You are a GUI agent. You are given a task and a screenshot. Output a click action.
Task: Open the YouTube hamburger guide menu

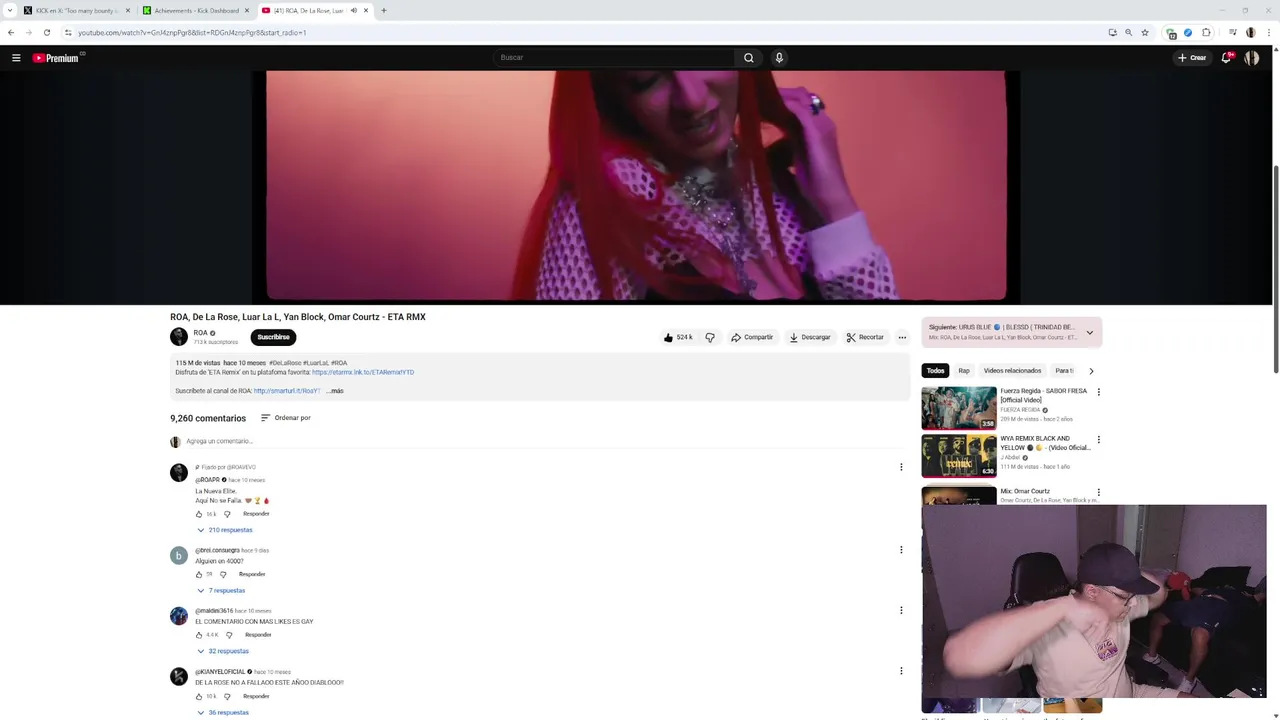click(x=16, y=58)
